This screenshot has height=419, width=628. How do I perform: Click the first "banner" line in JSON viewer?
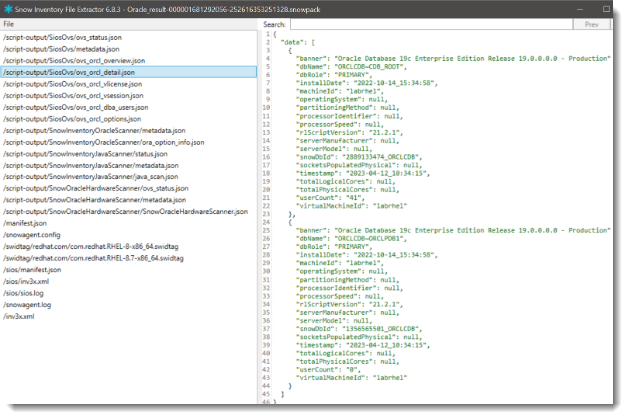tap(453, 58)
